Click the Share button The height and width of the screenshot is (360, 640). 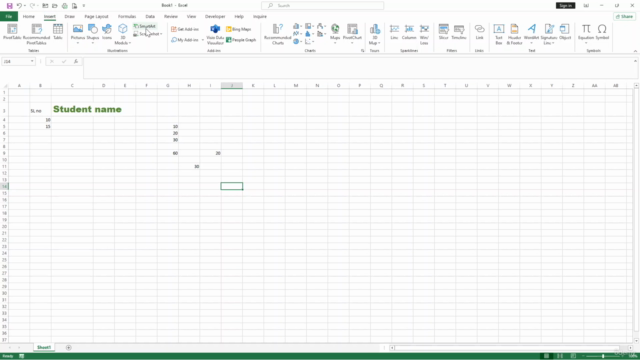(x=624, y=17)
